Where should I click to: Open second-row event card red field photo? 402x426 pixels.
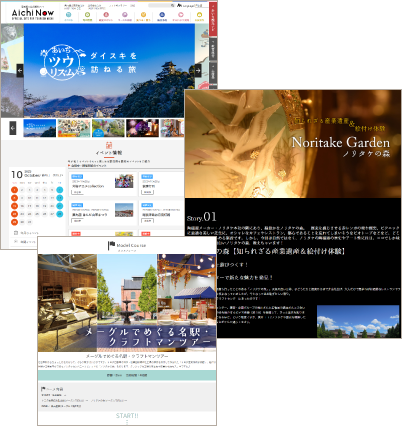124,210
